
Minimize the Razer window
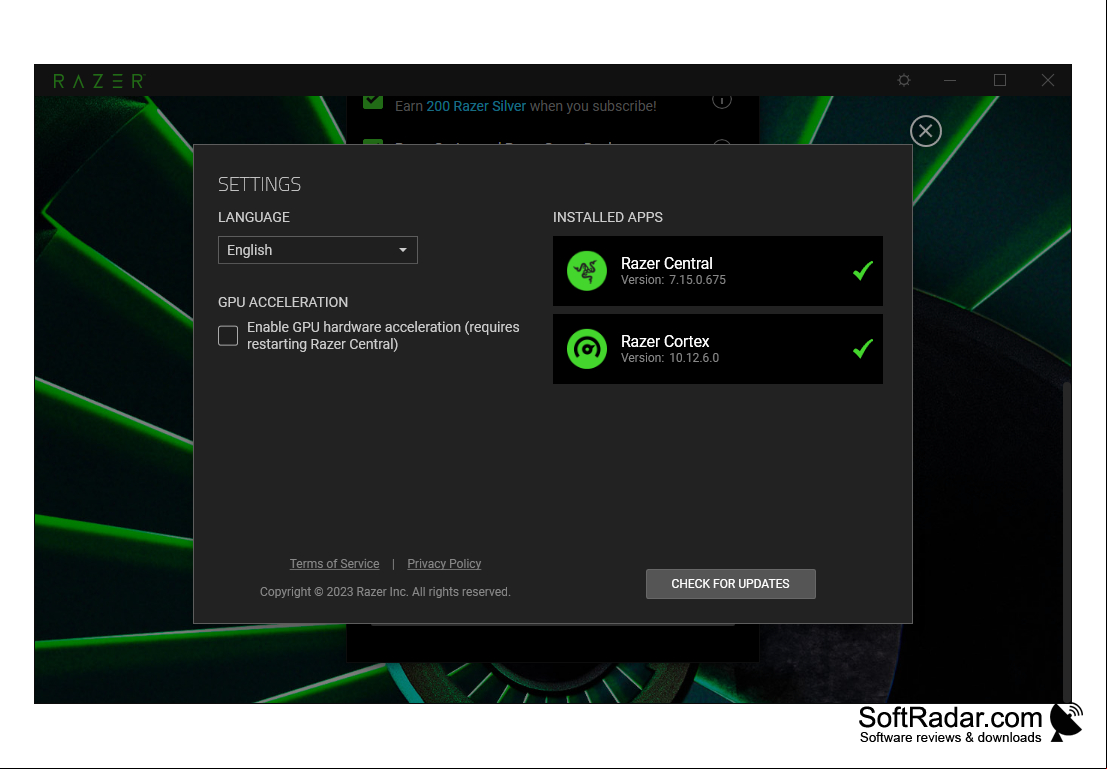tap(950, 81)
